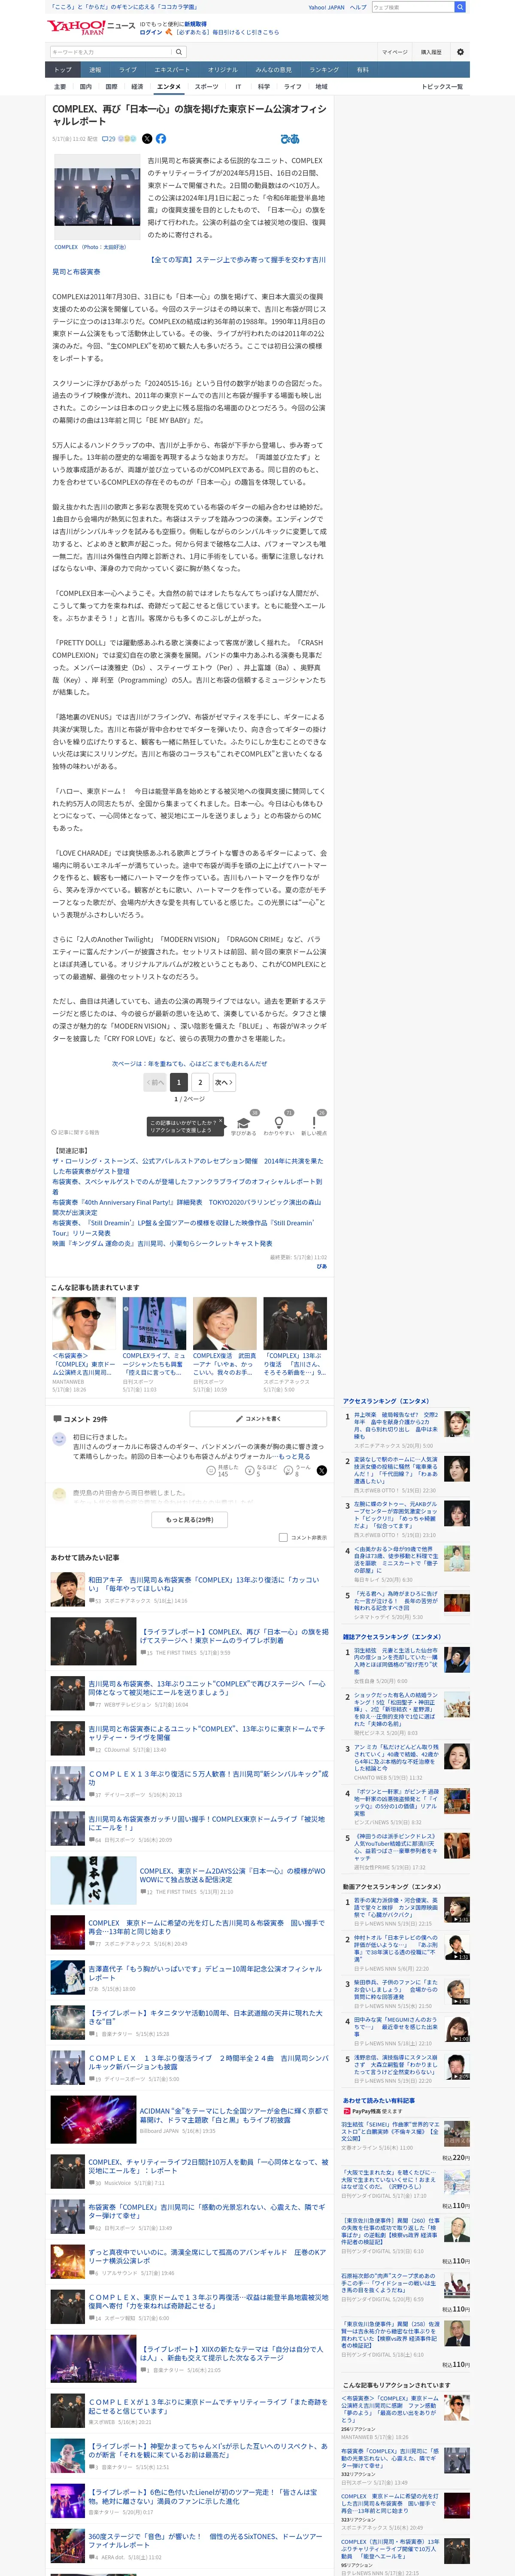Open トピックス一覧 link
The width and height of the screenshot is (515, 2576).
coord(442,87)
